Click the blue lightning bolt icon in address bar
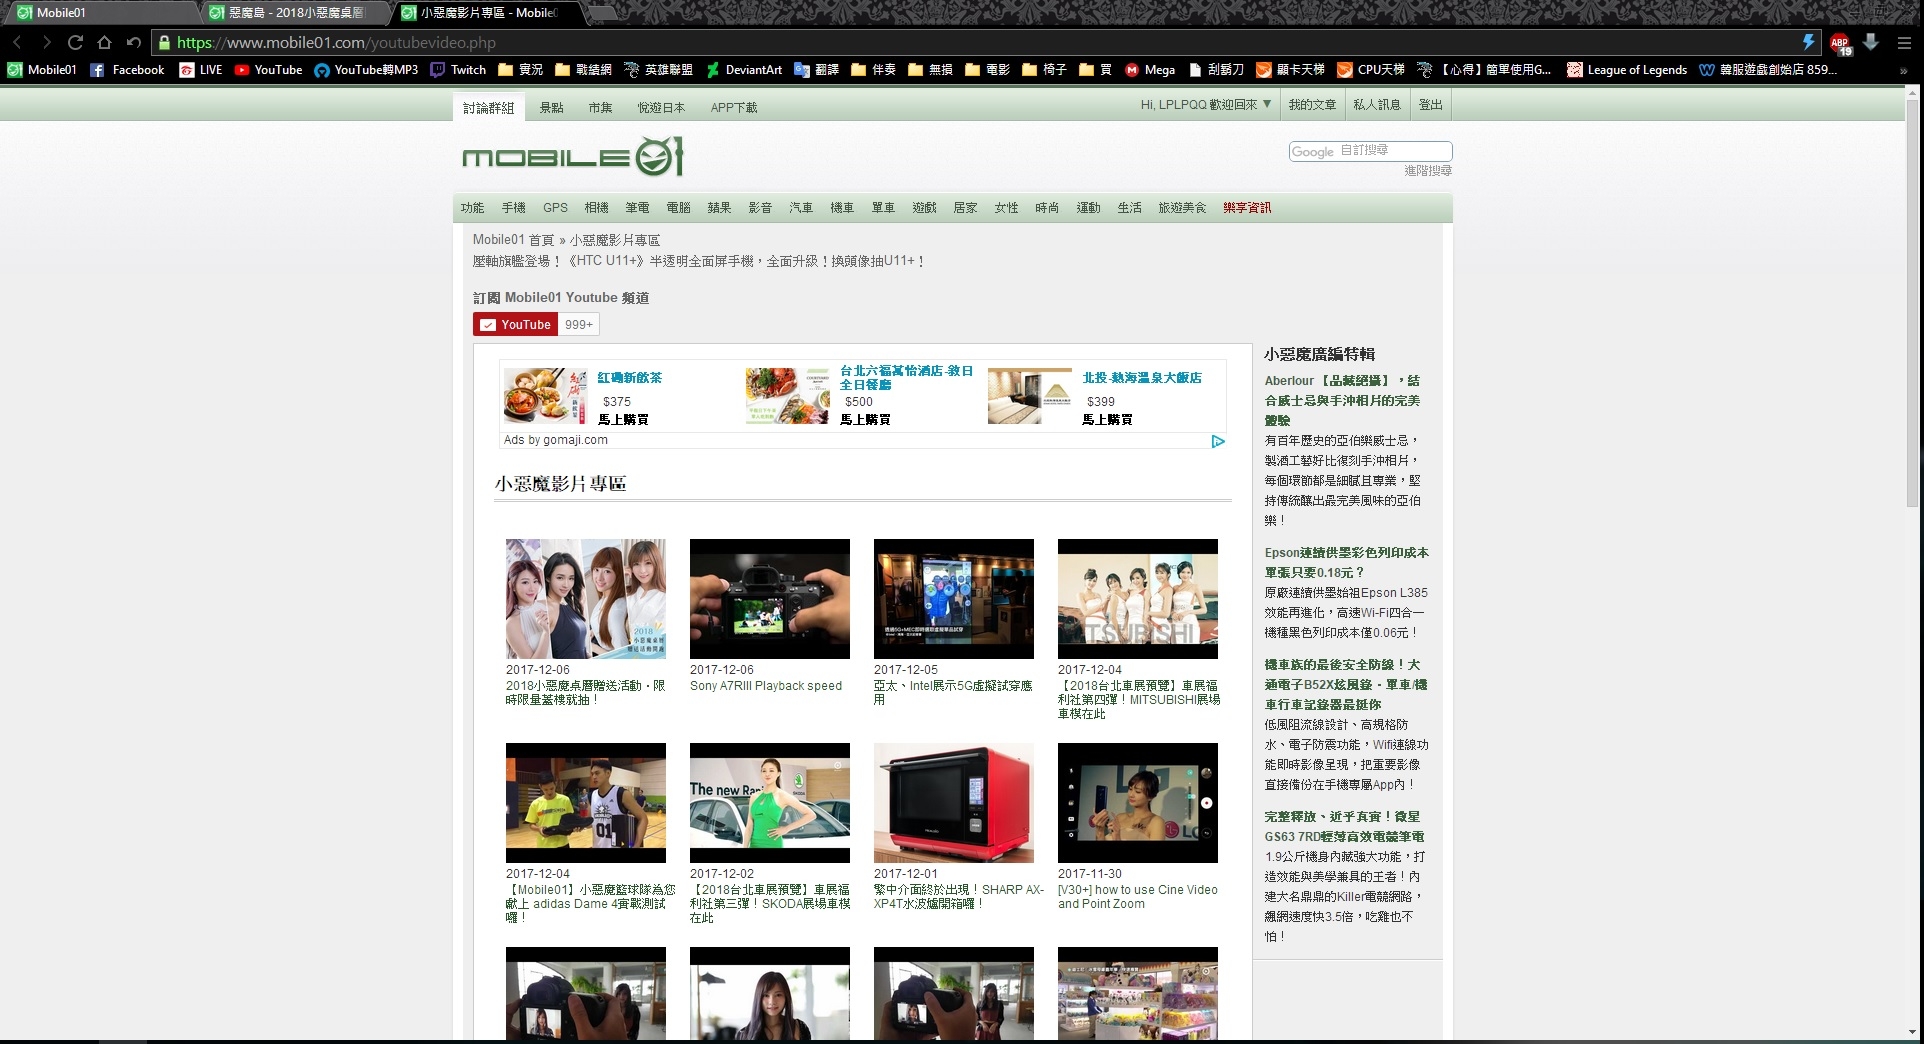 (1808, 42)
